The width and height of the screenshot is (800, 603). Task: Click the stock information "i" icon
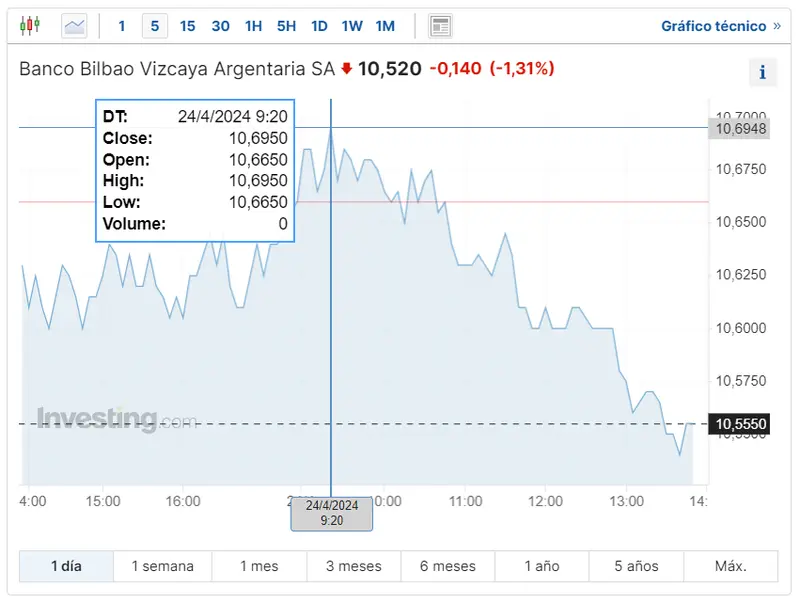pos(763,71)
